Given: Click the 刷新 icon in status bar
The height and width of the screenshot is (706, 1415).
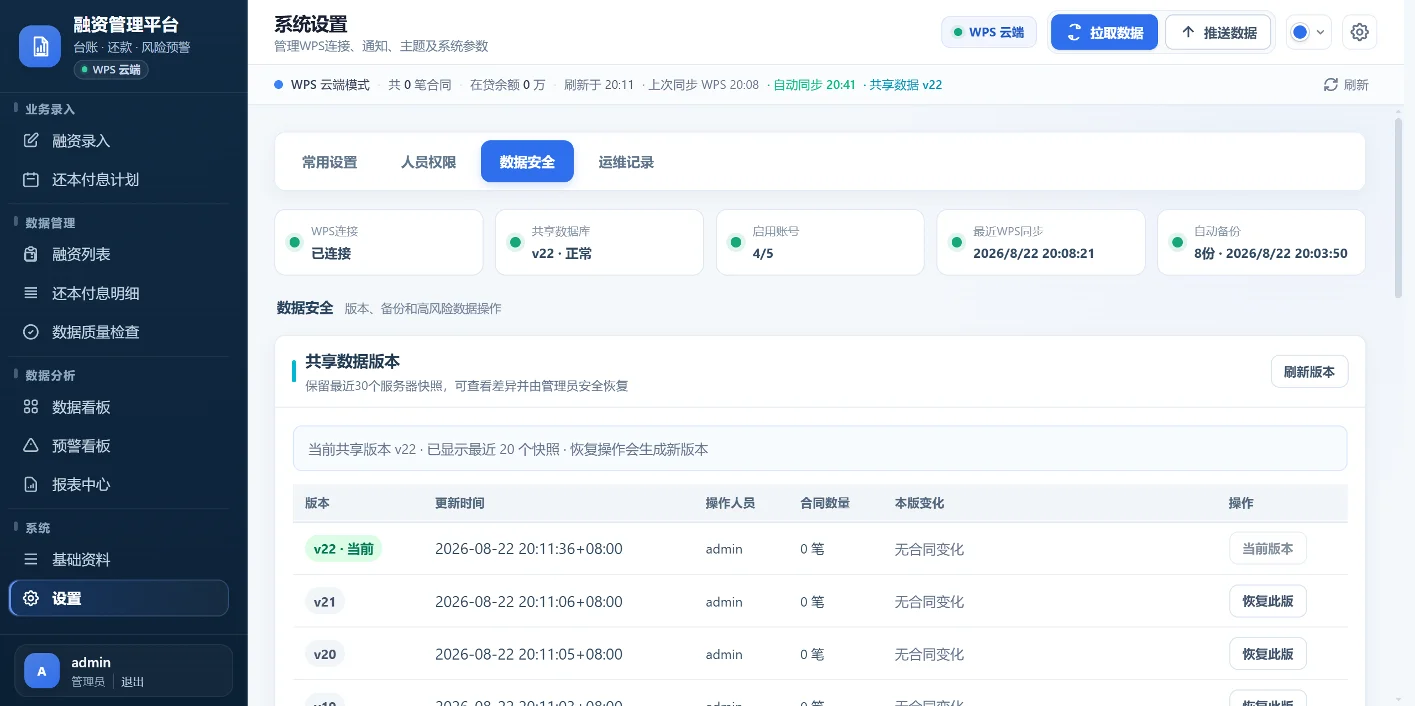Looking at the screenshot, I should 1330,85.
